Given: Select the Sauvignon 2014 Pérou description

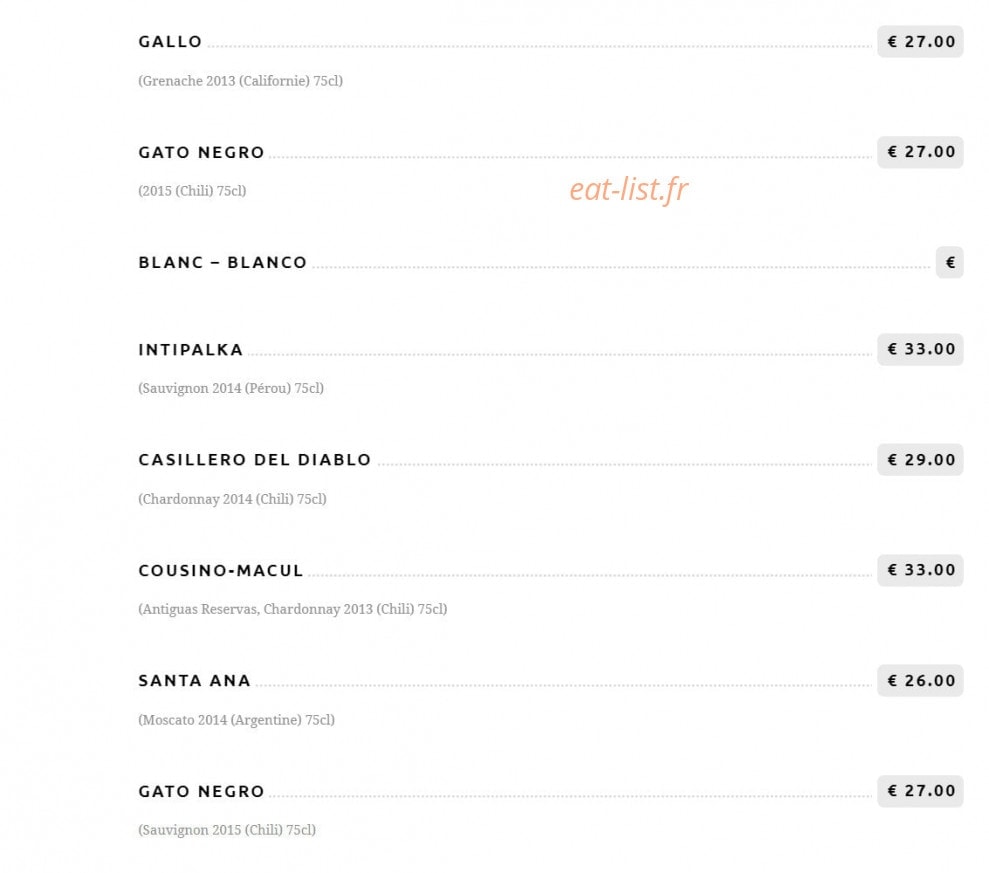Looking at the screenshot, I should coord(231,389).
